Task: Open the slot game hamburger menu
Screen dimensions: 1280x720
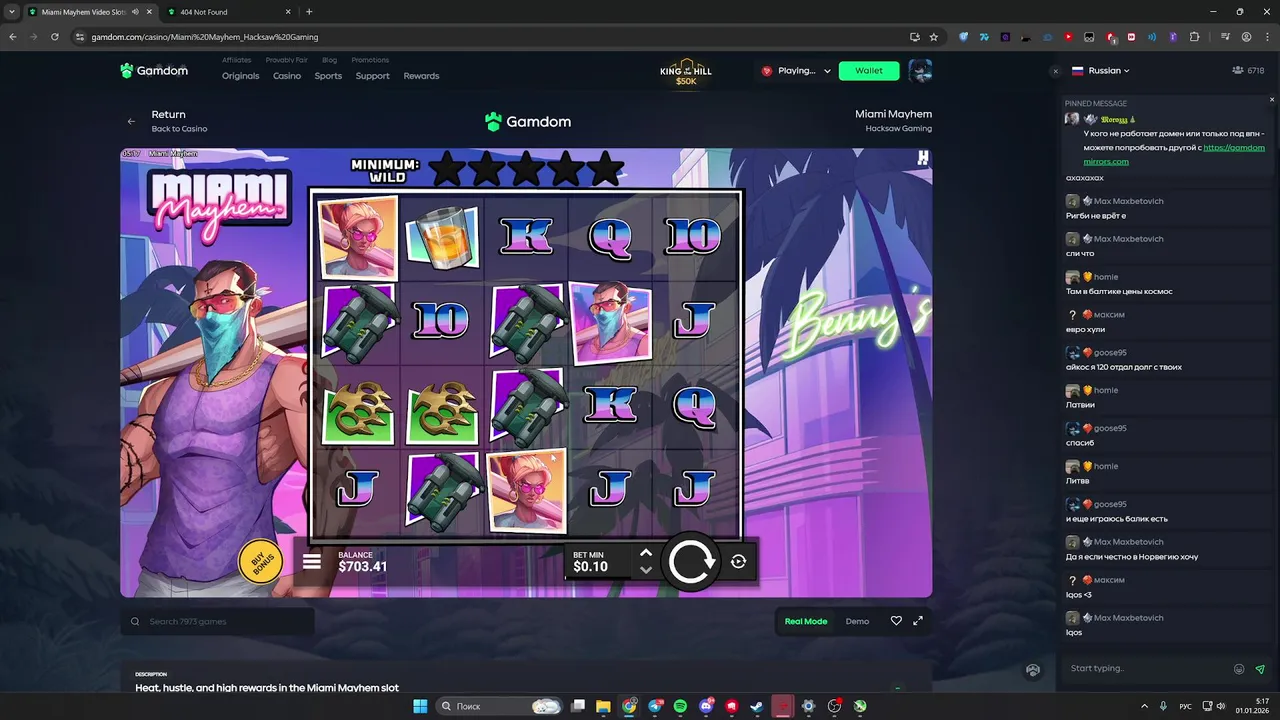Action: [x=312, y=562]
